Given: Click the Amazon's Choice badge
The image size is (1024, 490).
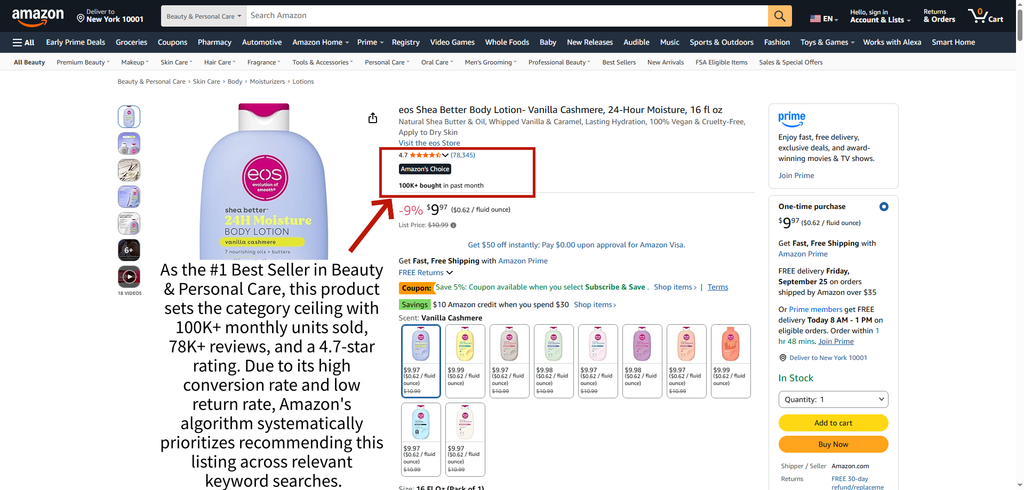Looking at the screenshot, I should 425,169.
